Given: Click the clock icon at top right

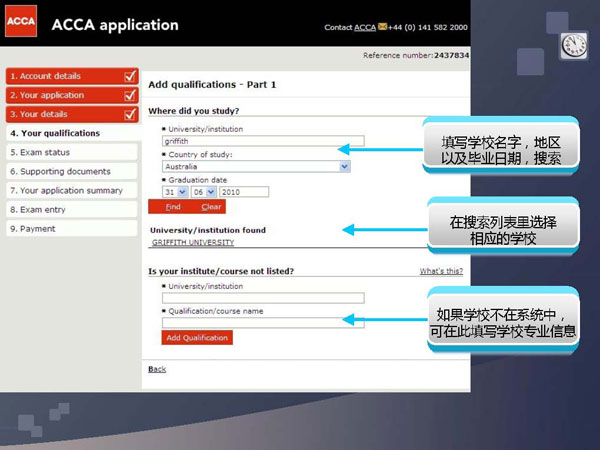Looking at the screenshot, I should [x=574, y=45].
